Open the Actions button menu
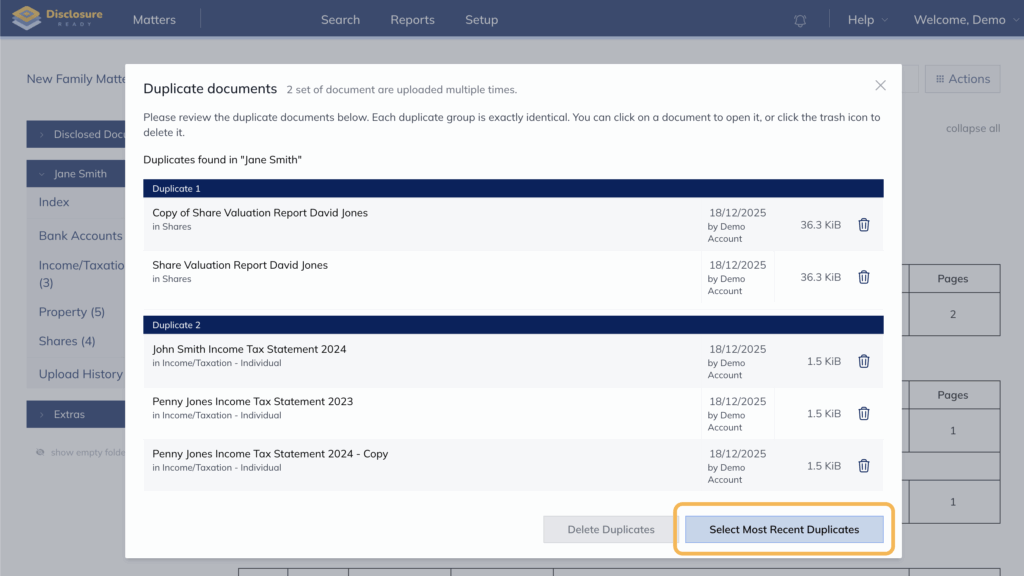 [x=962, y=79]
